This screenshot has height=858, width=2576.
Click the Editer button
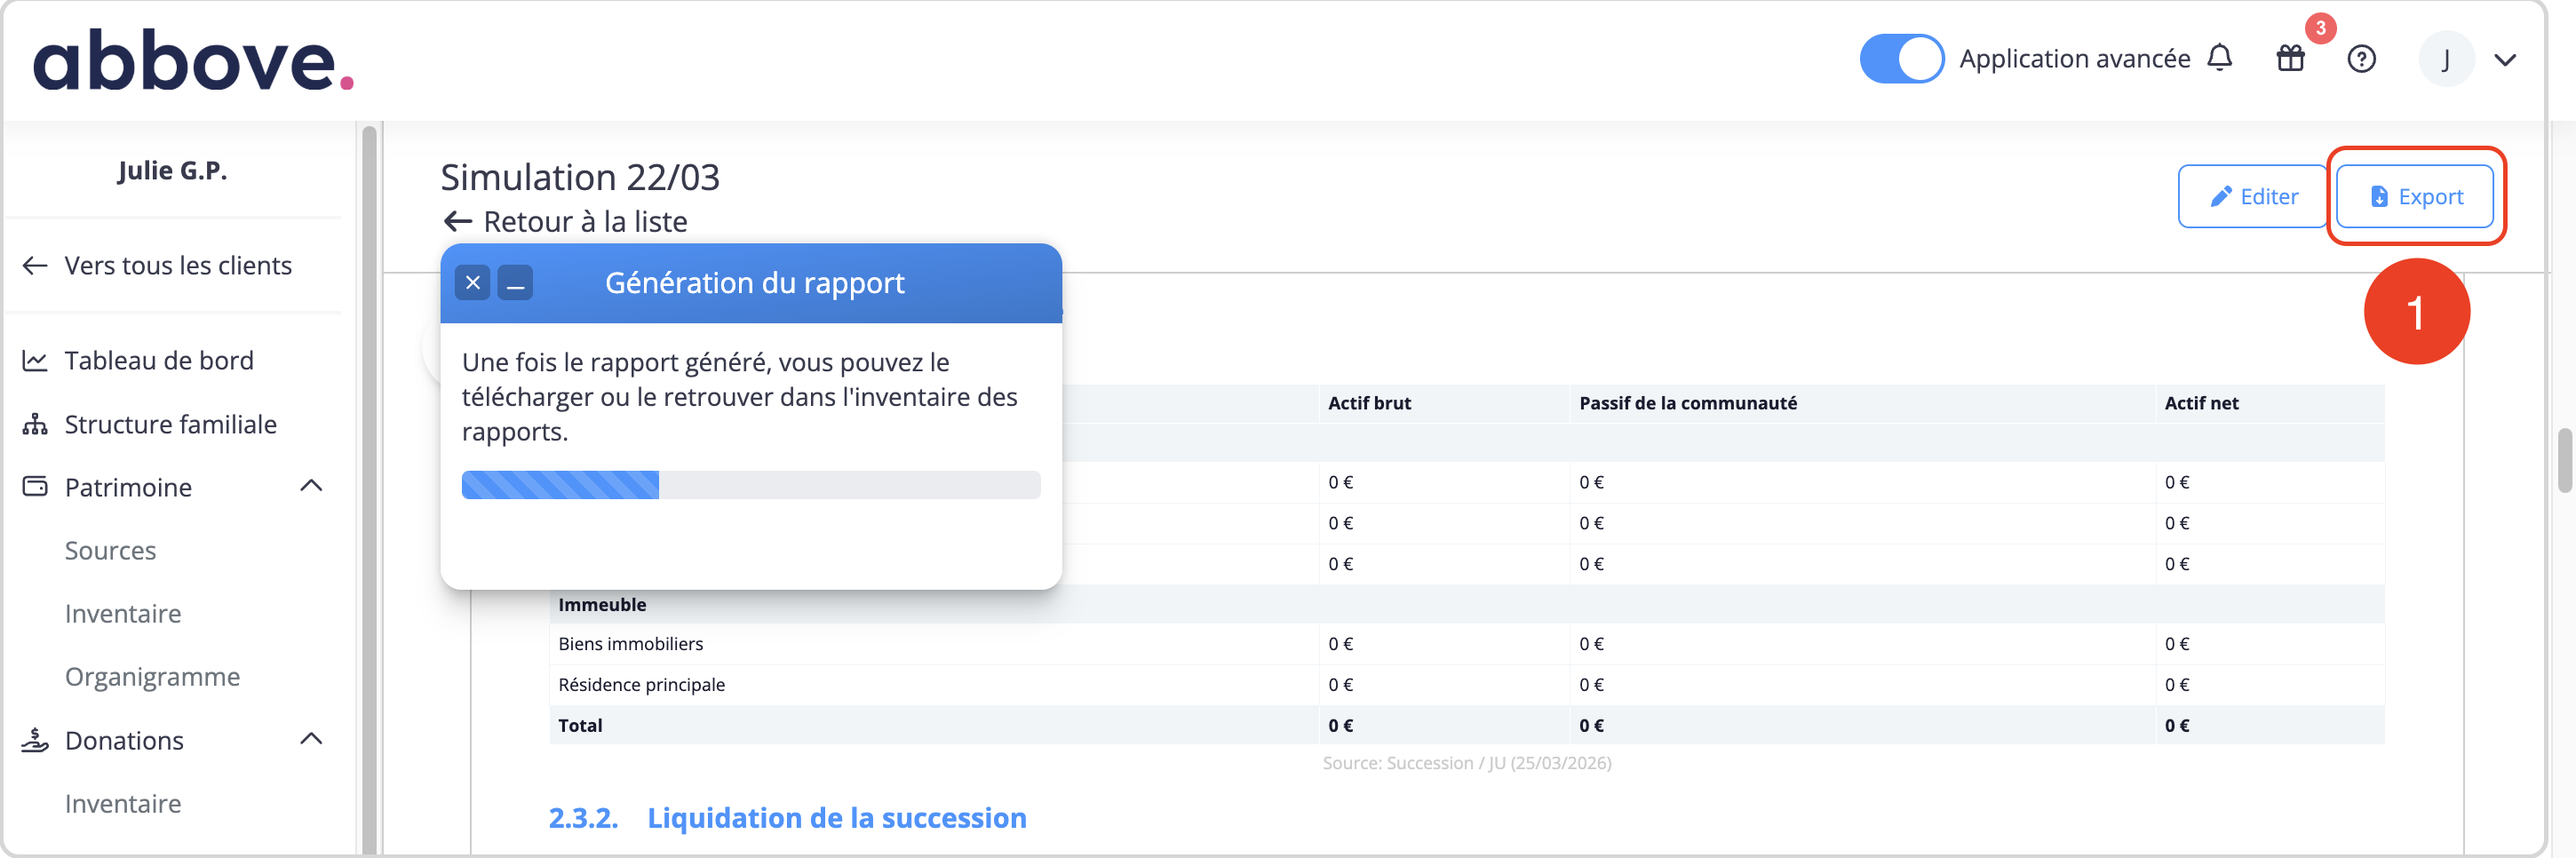click(x=2253, y=196)
